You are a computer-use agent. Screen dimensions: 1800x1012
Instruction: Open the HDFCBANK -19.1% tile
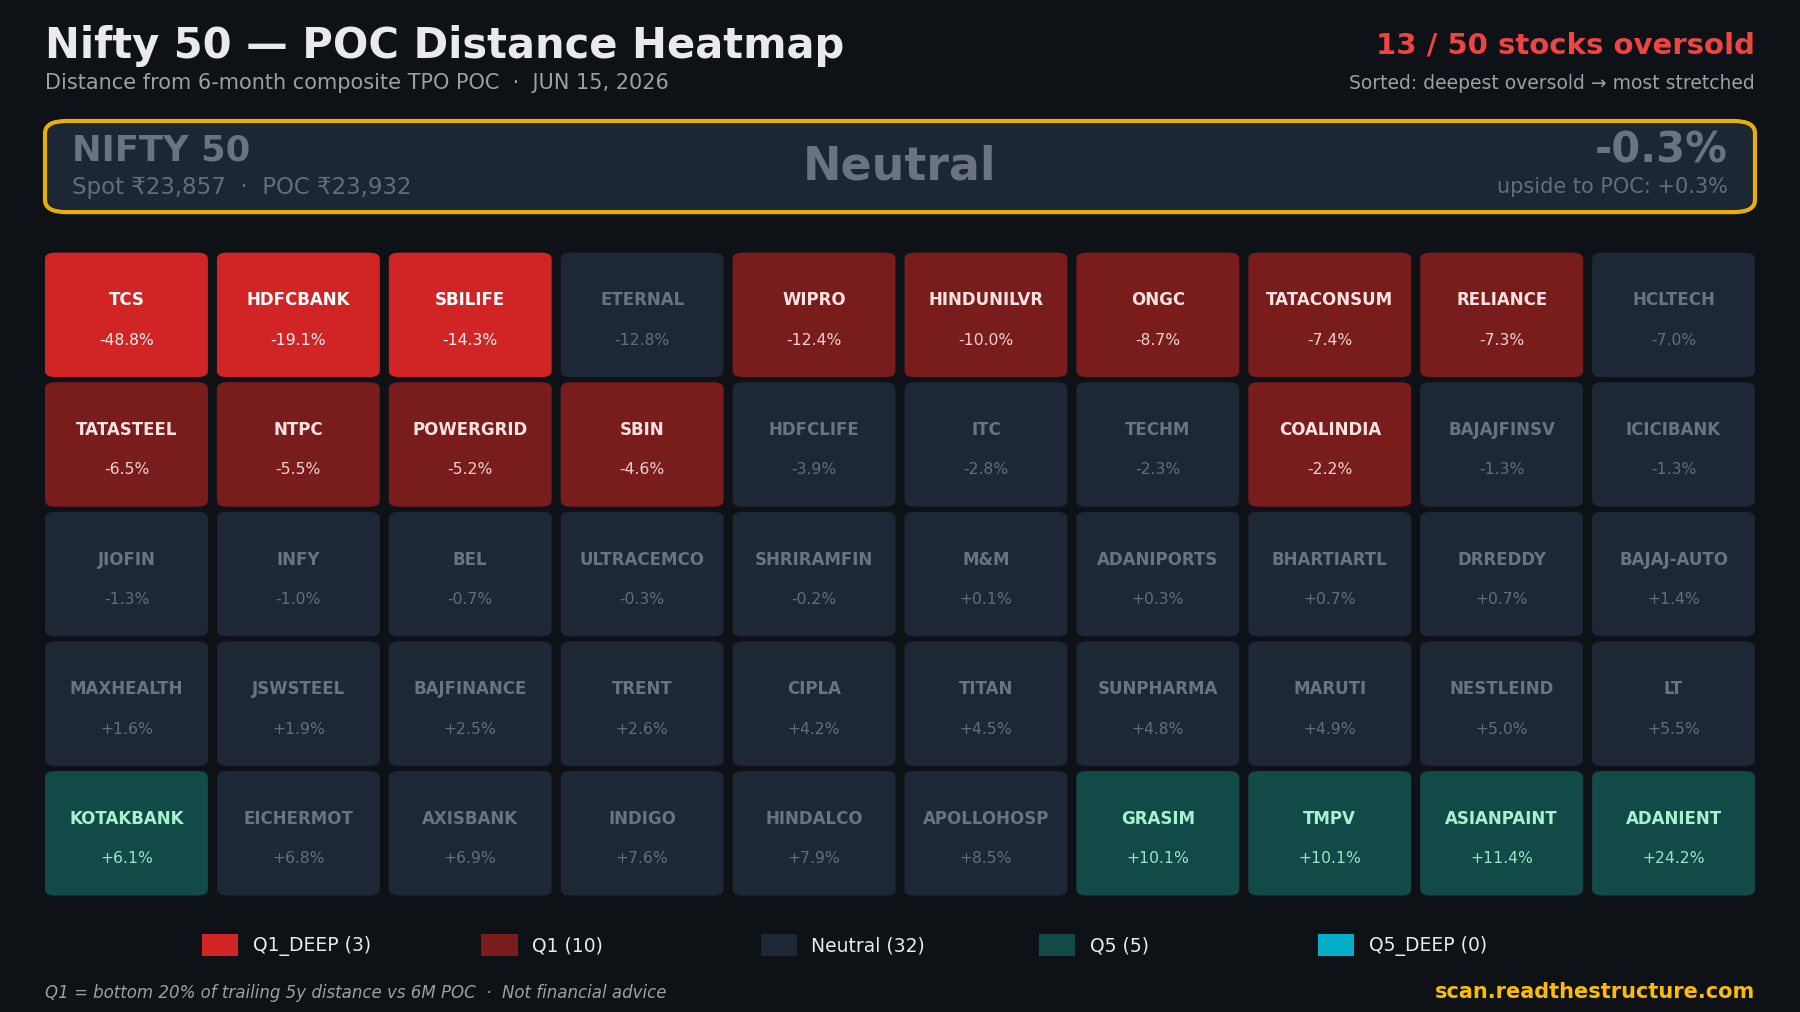pyautogui.click(x=298, y=315)
